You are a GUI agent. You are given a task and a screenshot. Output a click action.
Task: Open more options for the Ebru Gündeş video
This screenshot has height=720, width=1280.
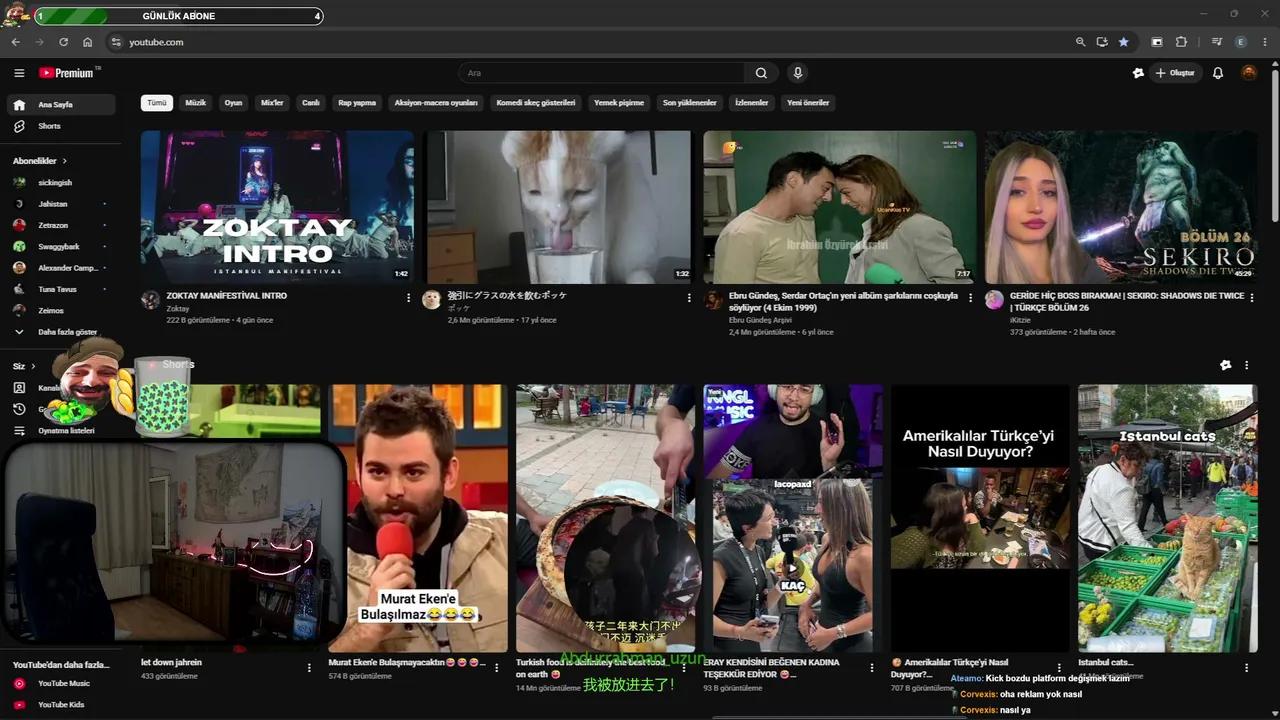(970, 297)
